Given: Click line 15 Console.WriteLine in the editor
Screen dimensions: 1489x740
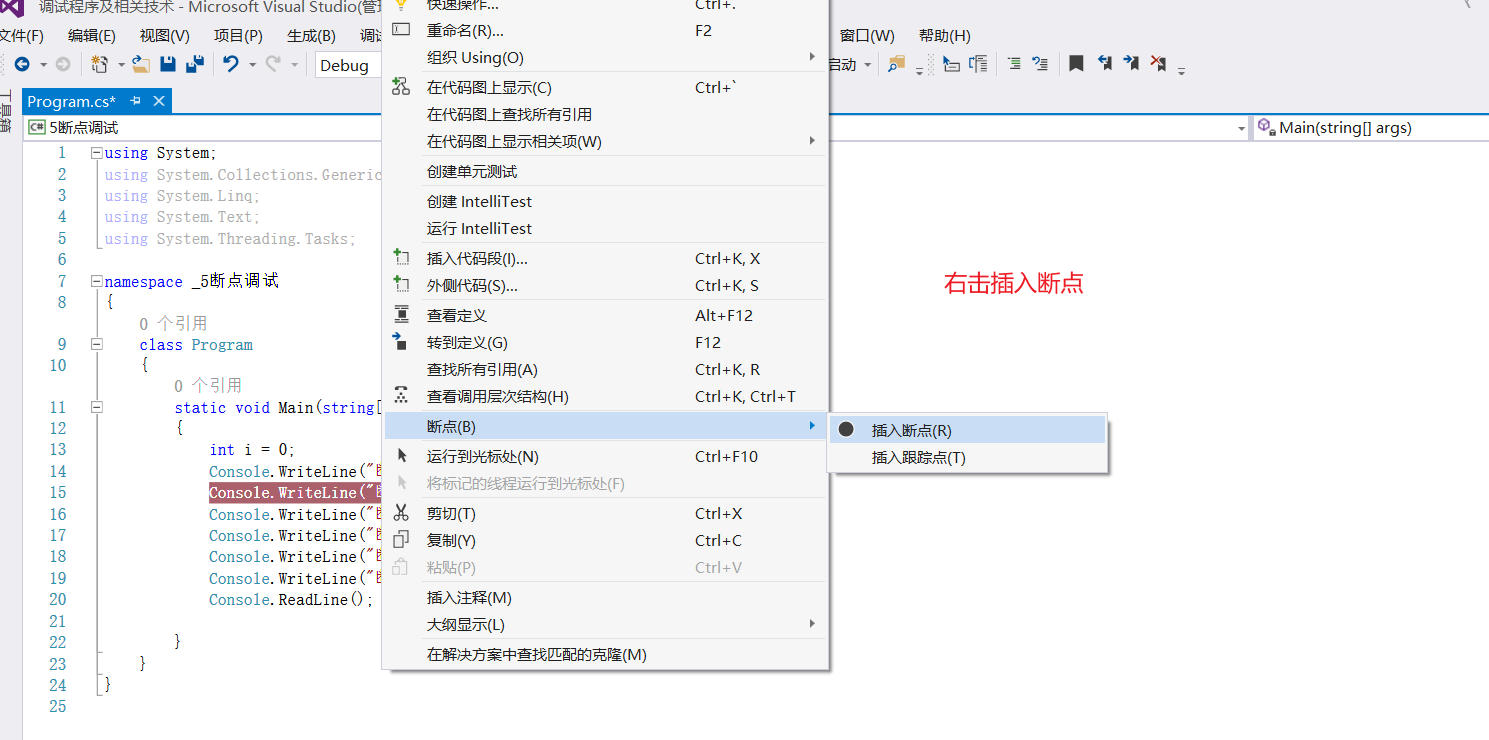Looking at the screenshot, I should [x=290, y=492].
